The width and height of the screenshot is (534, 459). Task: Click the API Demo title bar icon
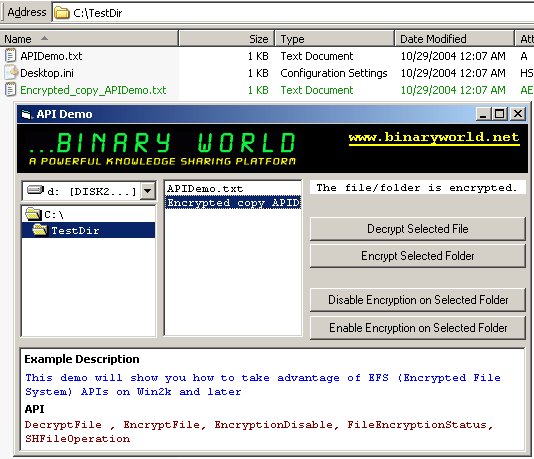coord(26,114)
